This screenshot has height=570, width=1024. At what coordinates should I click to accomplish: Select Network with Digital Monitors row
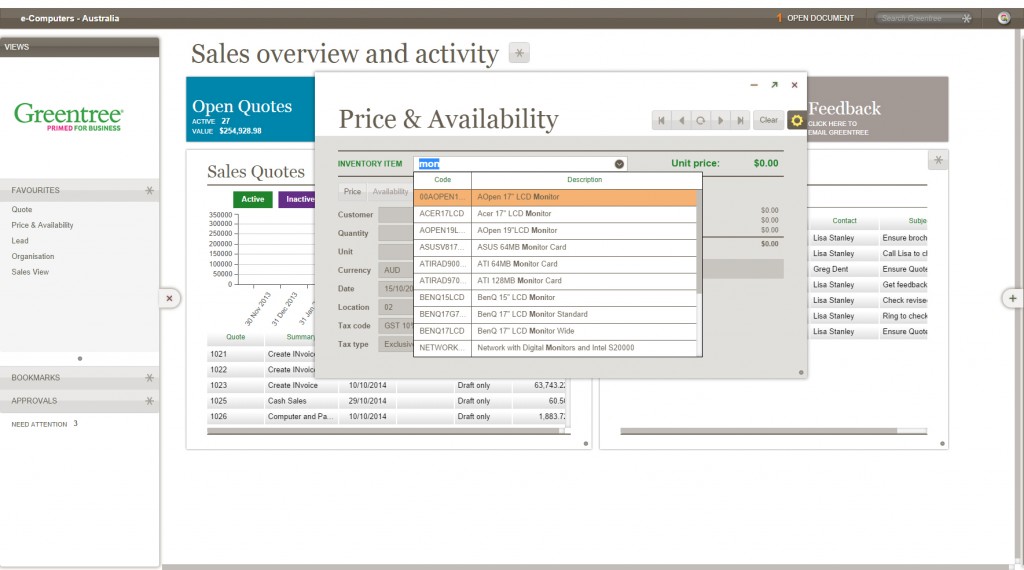[x=556, y=348]
